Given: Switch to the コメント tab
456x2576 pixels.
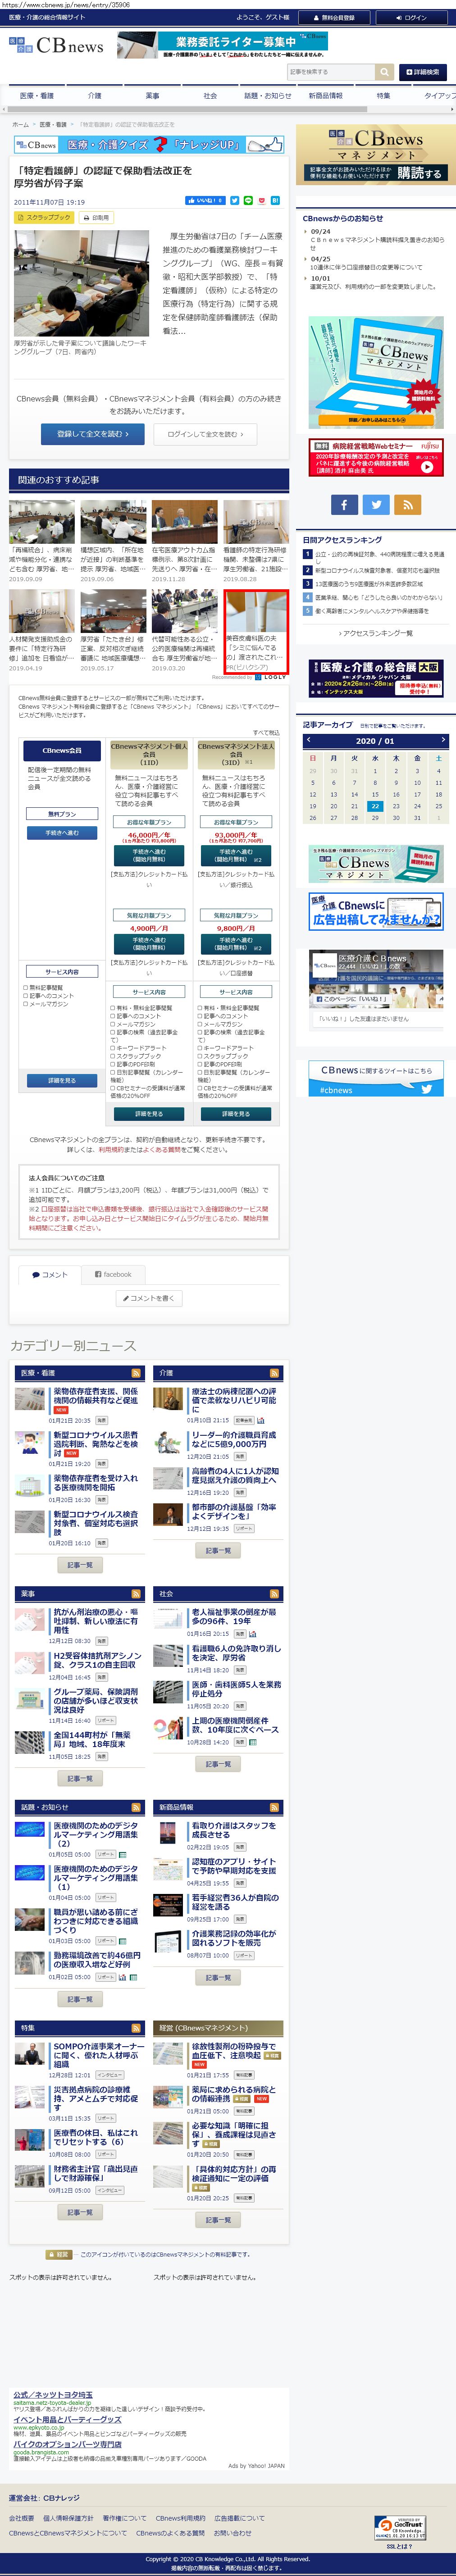Looking at the screenshot, I should pos(49,1274).
